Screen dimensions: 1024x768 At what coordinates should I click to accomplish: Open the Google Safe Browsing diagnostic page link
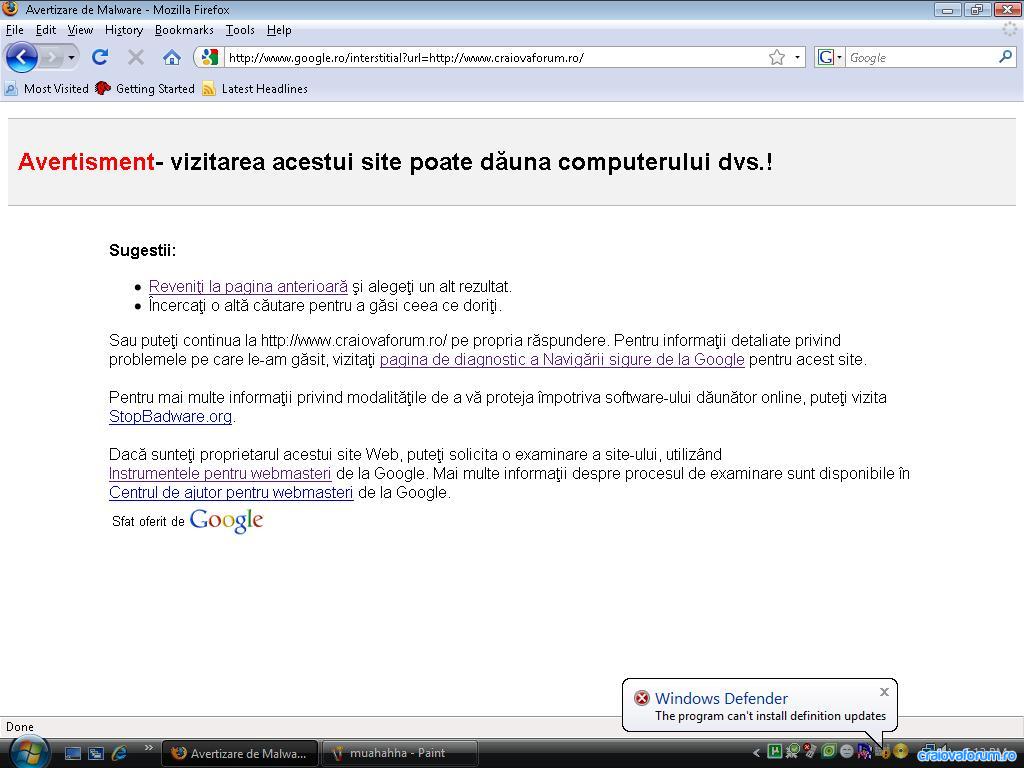point(562,360)
